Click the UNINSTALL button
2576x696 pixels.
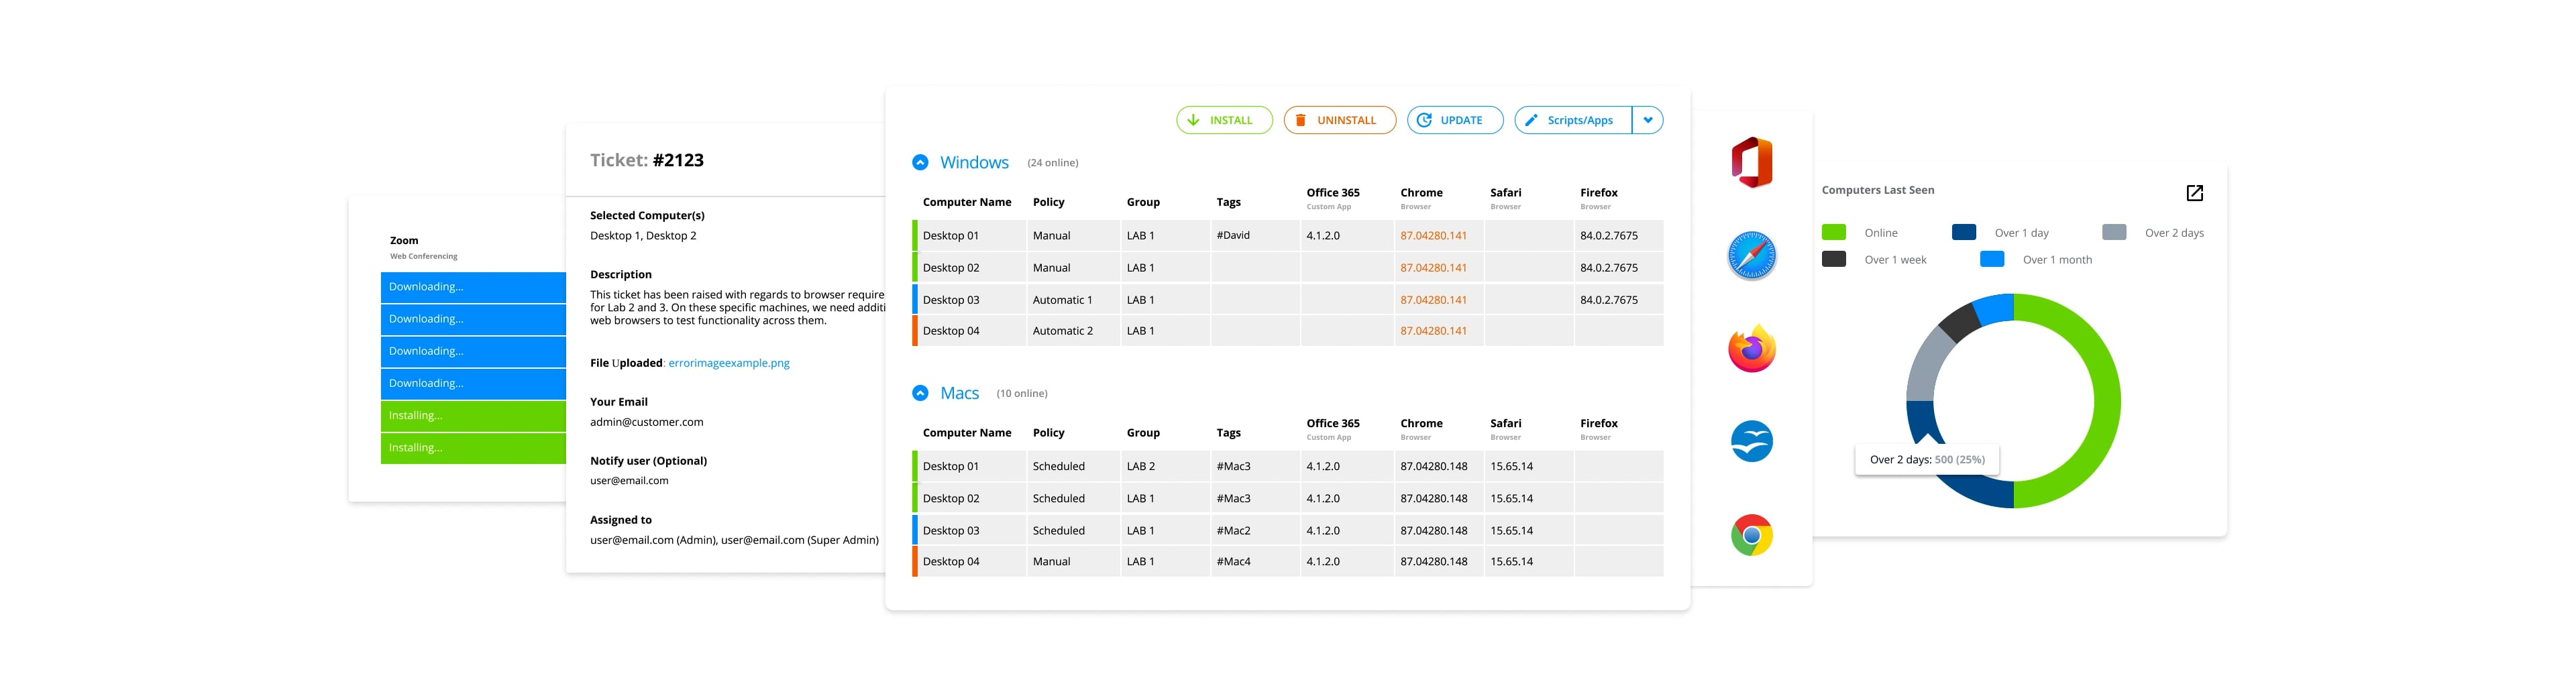point(1339,120)
